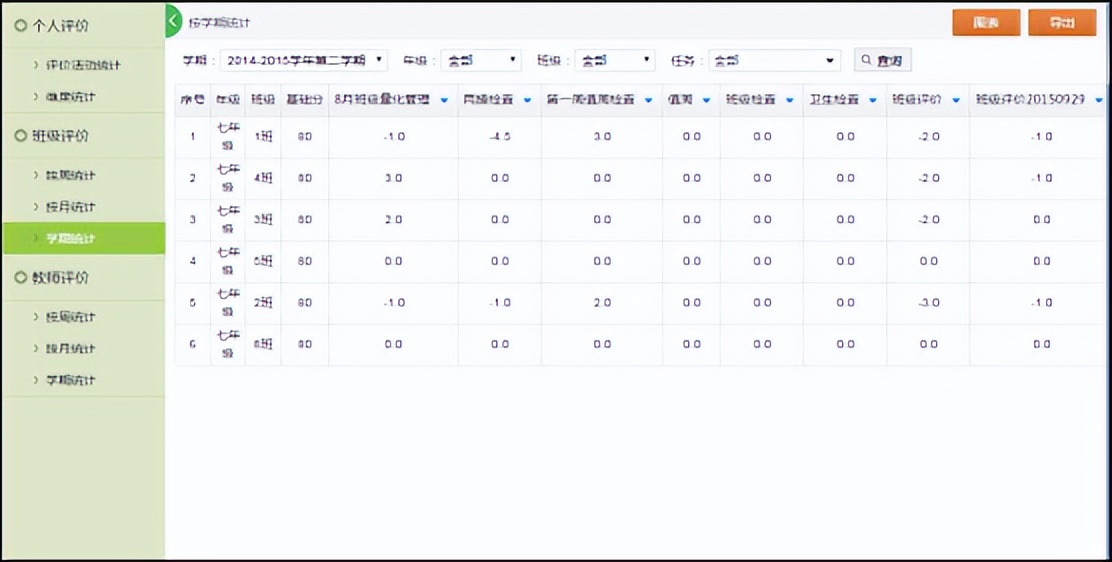
Task: Click the magnifier 查询 search button
Action: point(882,60)
